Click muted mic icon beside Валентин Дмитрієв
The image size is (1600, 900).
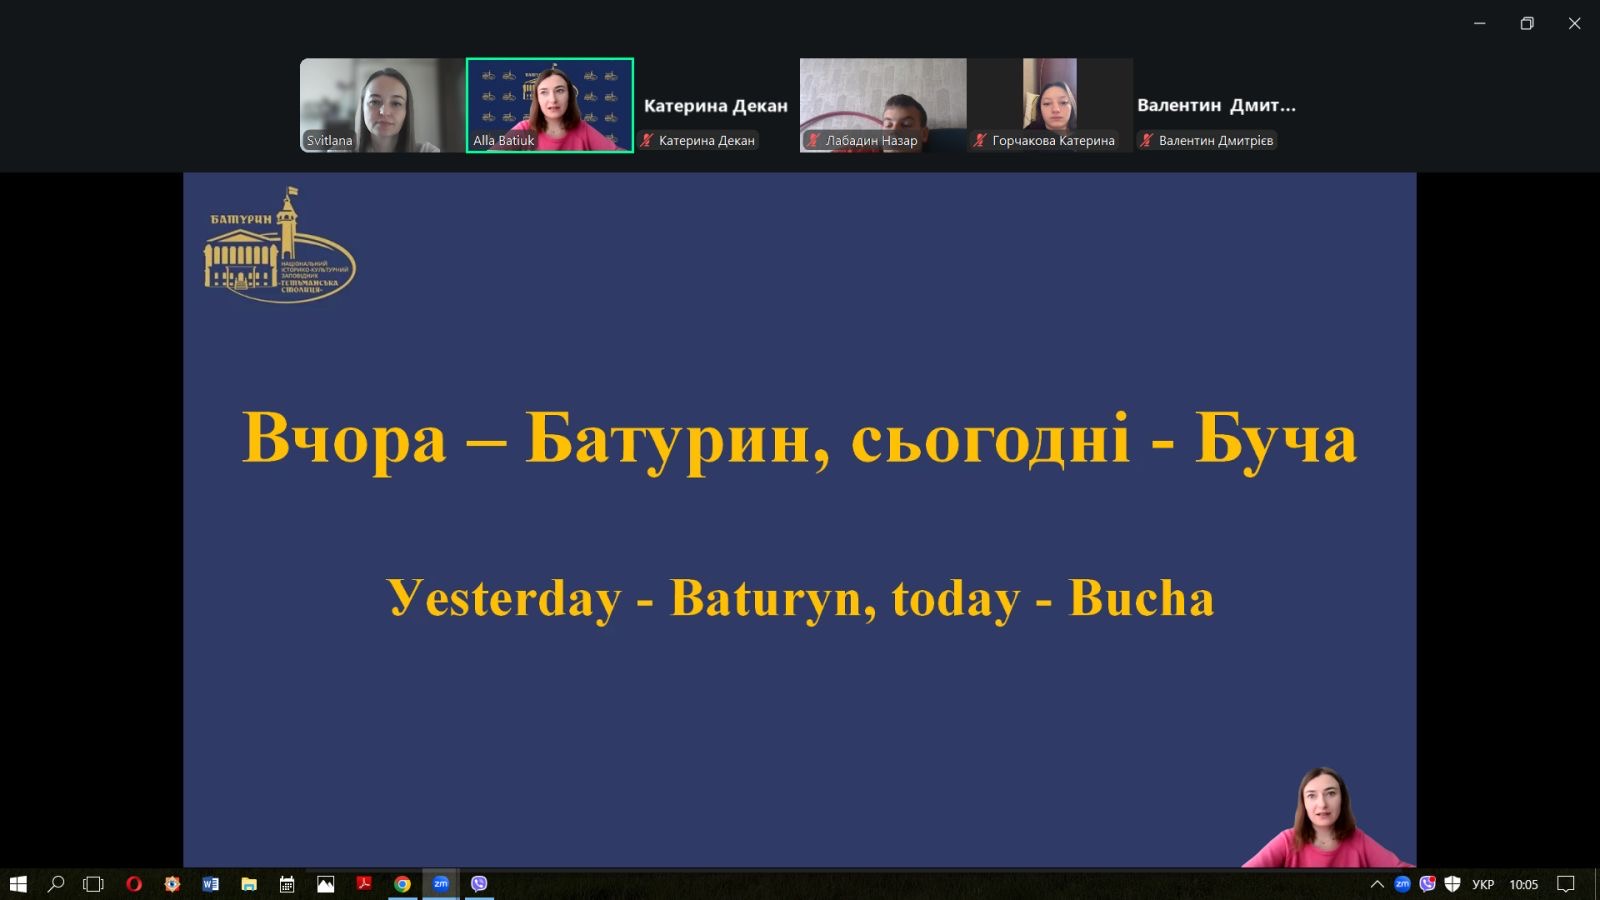[x=1147, y=141]
